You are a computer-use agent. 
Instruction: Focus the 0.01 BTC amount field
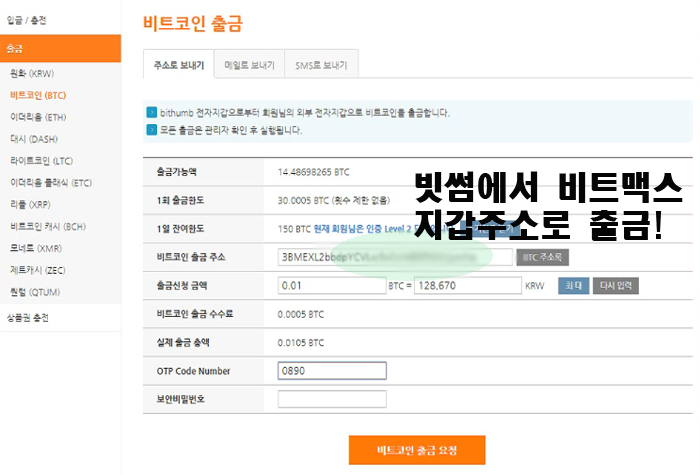pos(332,286)
